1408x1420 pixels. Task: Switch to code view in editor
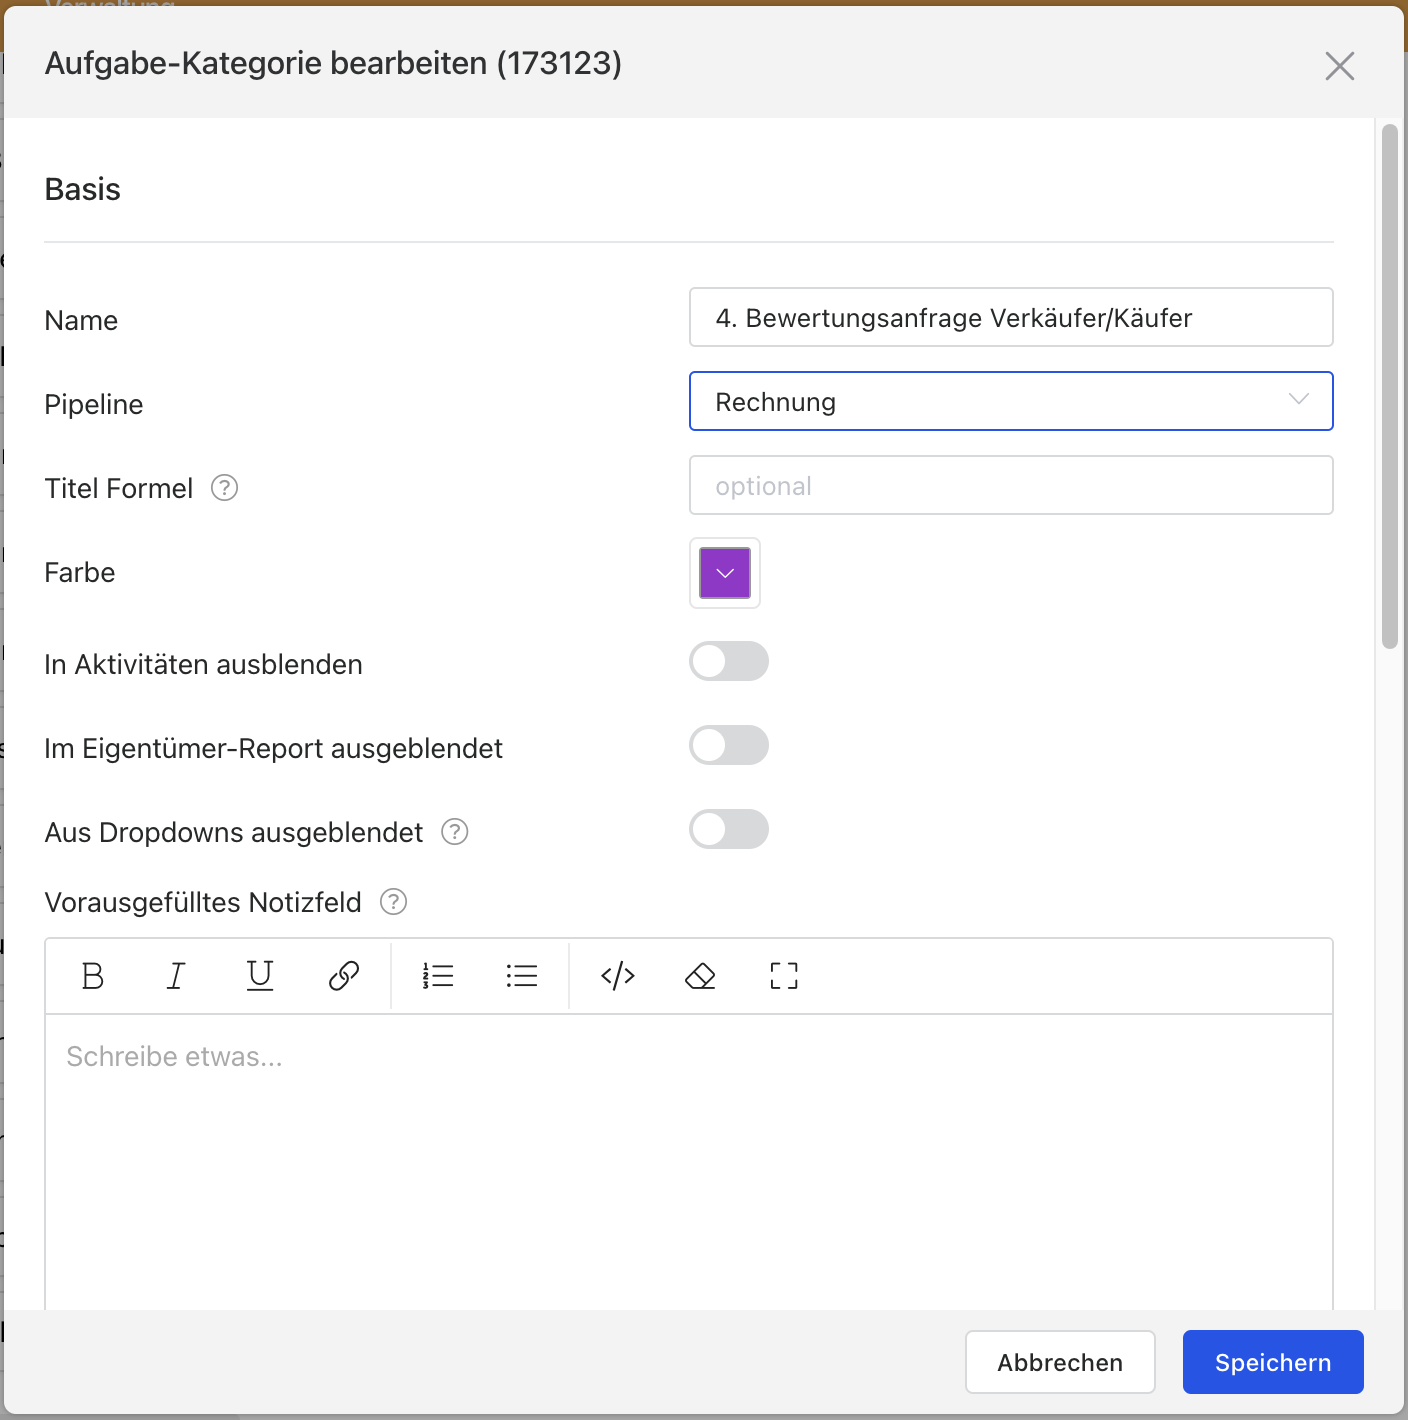pos(618,975)
